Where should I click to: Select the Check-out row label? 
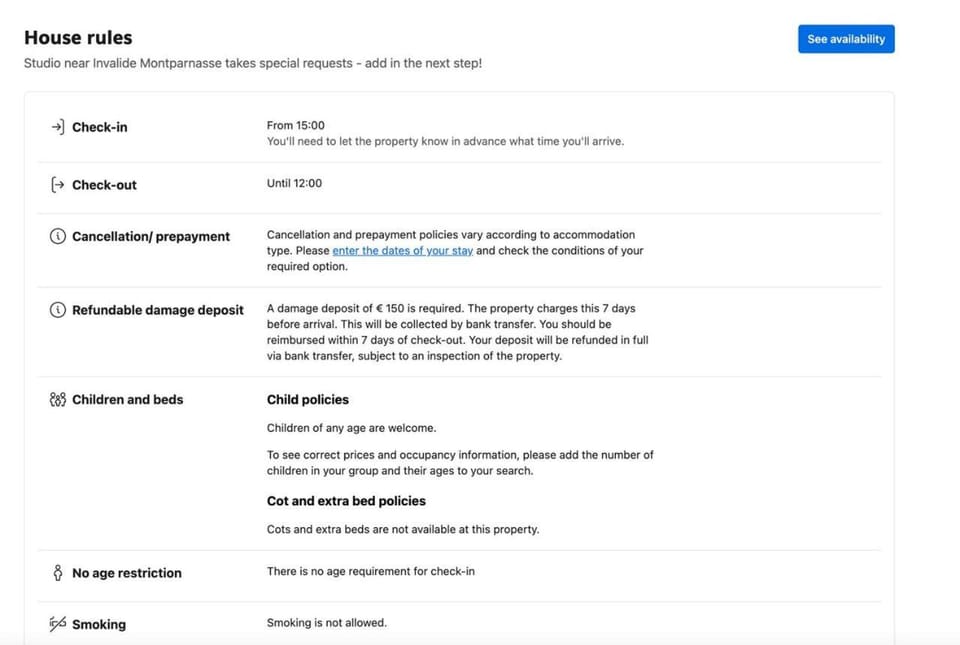[x=104, y=185]
